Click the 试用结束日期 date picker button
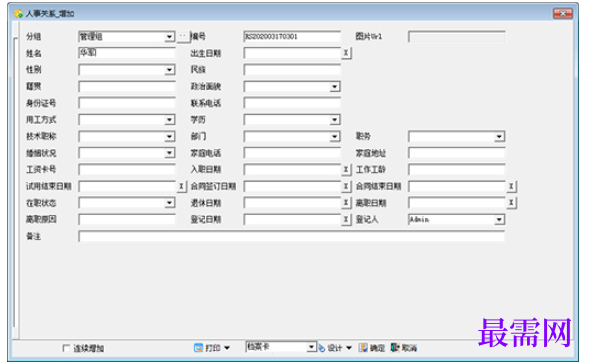Image resolution: width=590 pixels, height=364 pixels. [181, 186]
